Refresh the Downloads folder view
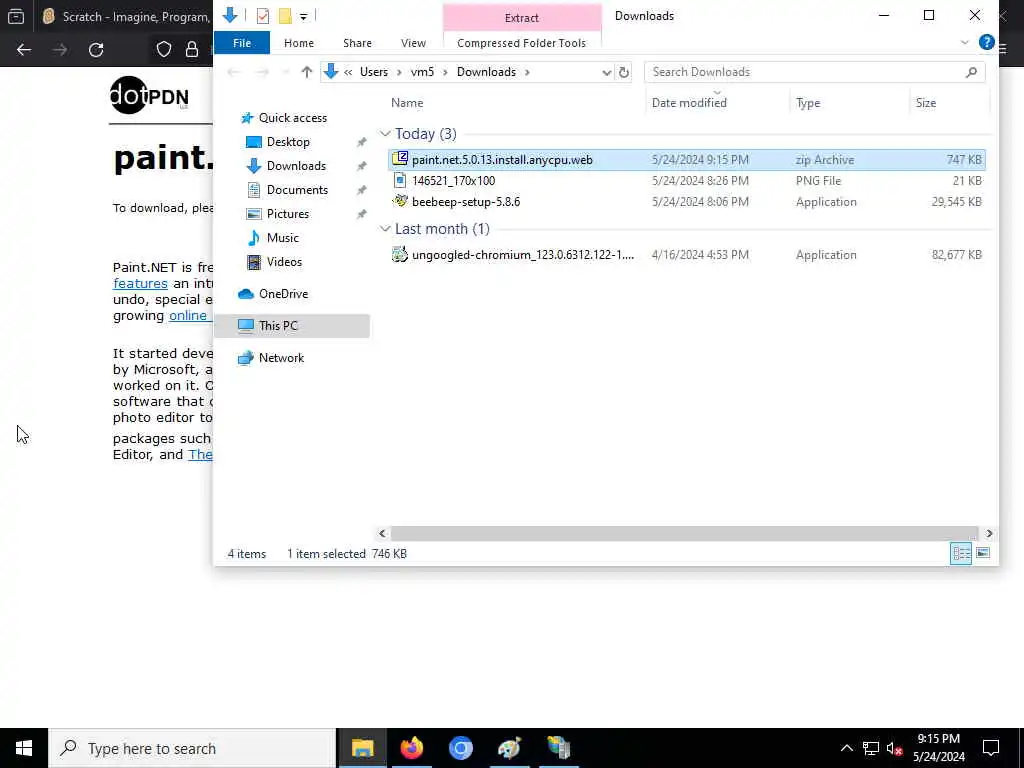Image resolution: width=1024 pixels, height=768 pixels. pos(624,72)
